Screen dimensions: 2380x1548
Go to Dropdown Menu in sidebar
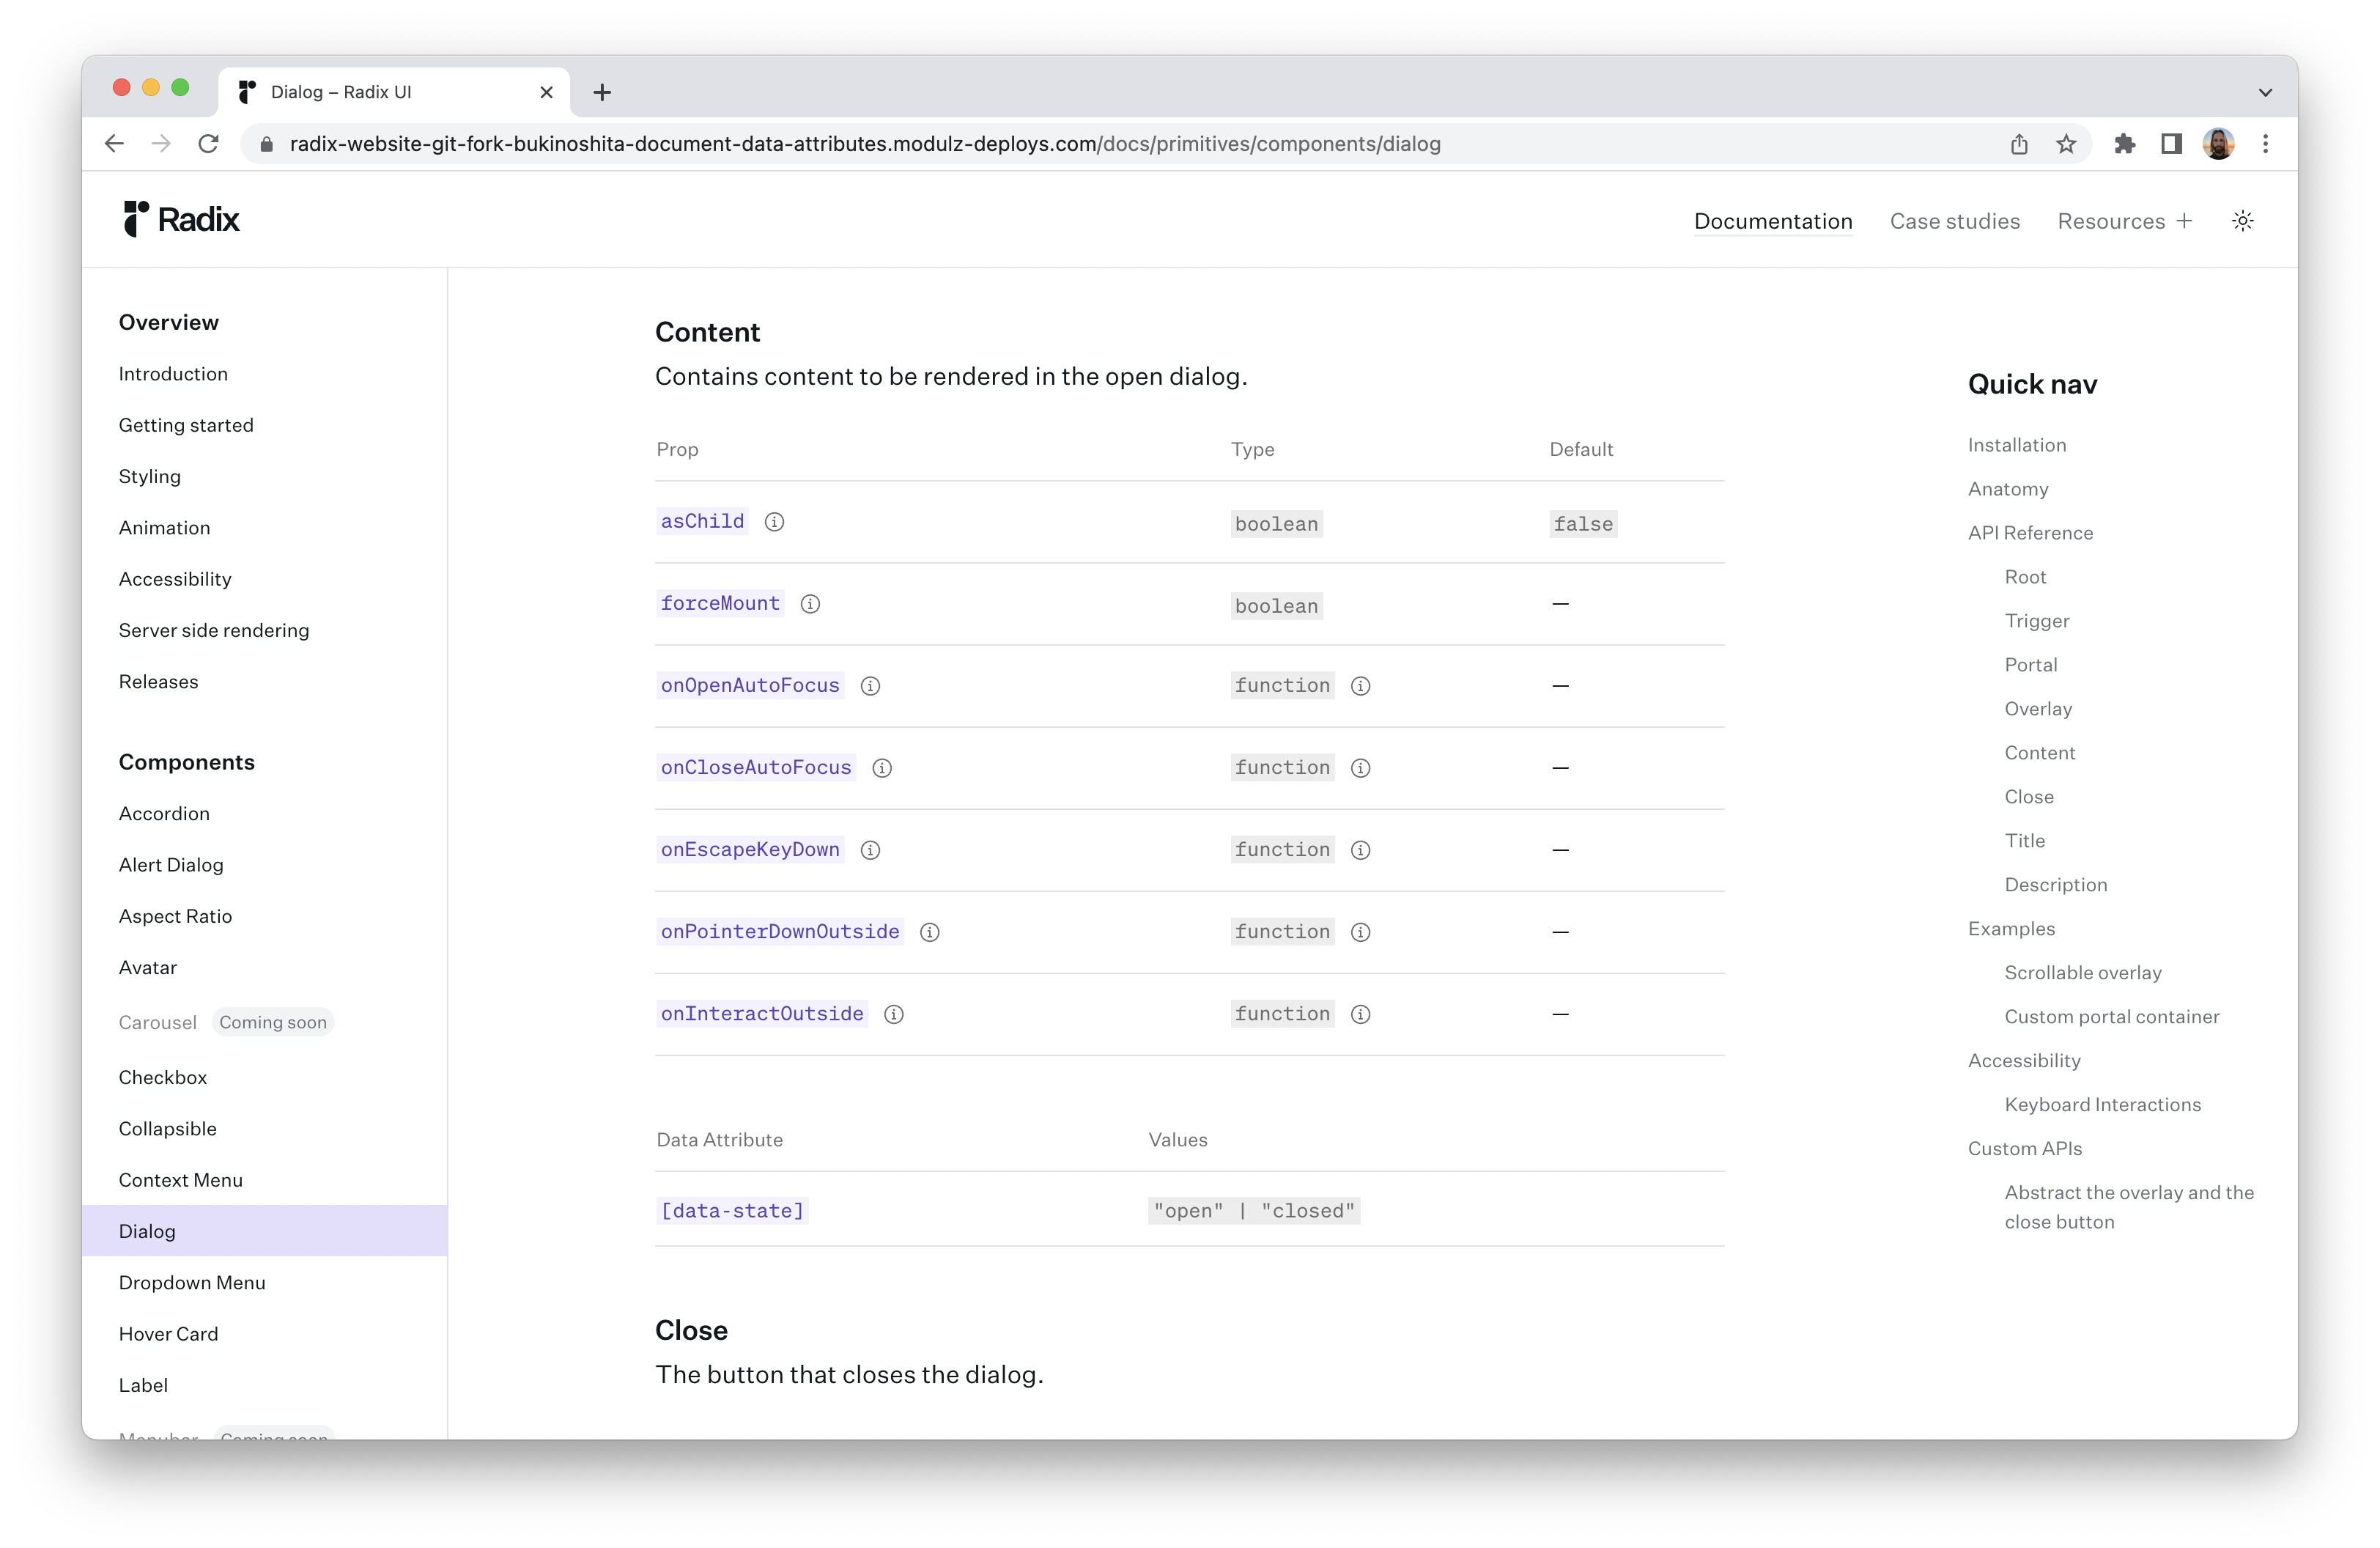[192, 1282]
